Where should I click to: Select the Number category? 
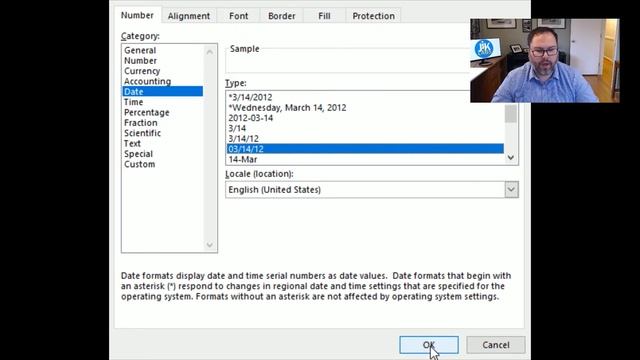162,60
